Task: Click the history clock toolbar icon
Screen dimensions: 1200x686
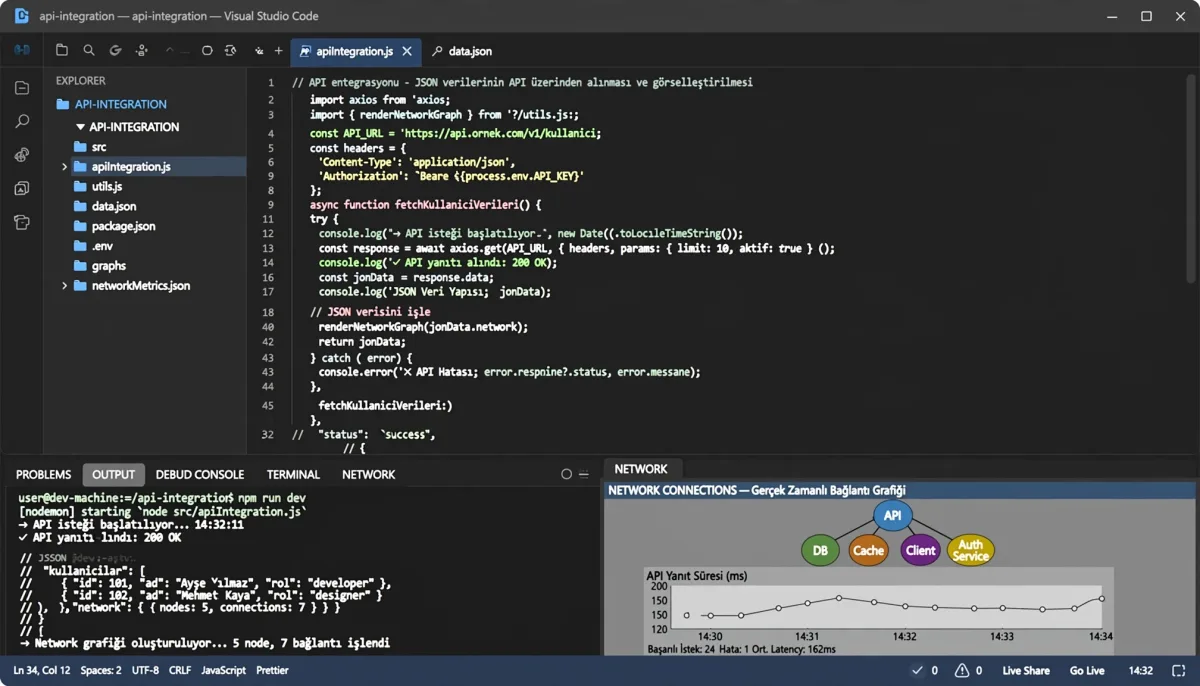Action: (231, 50)
